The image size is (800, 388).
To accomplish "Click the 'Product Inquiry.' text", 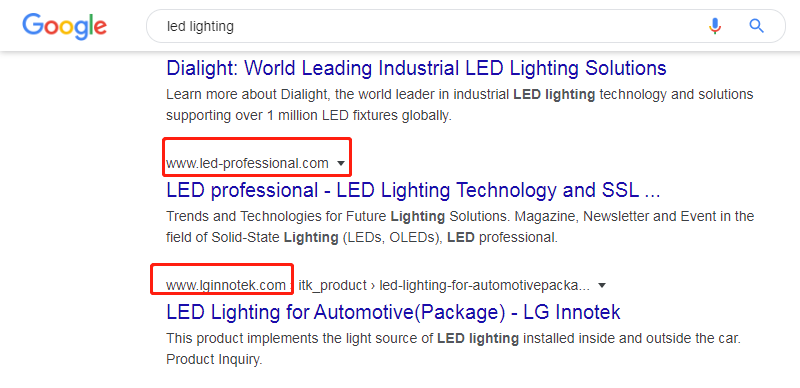I will [214, 360].
